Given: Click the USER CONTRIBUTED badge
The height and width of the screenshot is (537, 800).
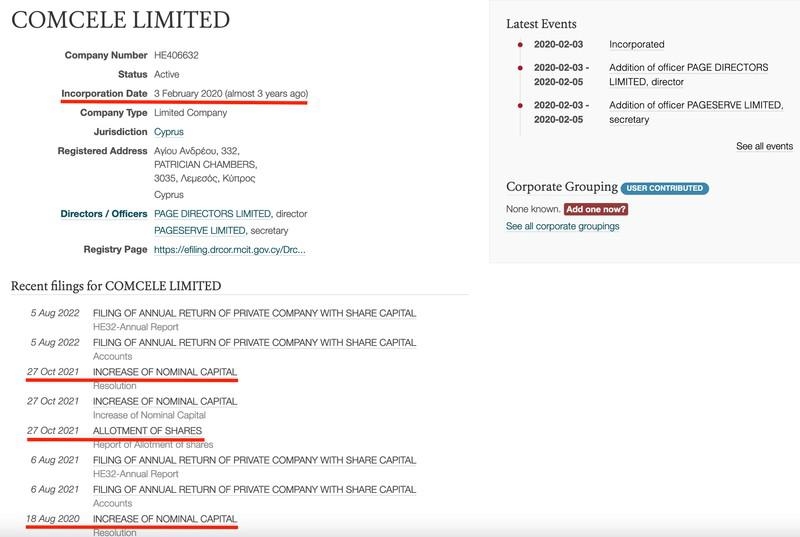Looking at the screenshot, I should click(x=665, y=188).
